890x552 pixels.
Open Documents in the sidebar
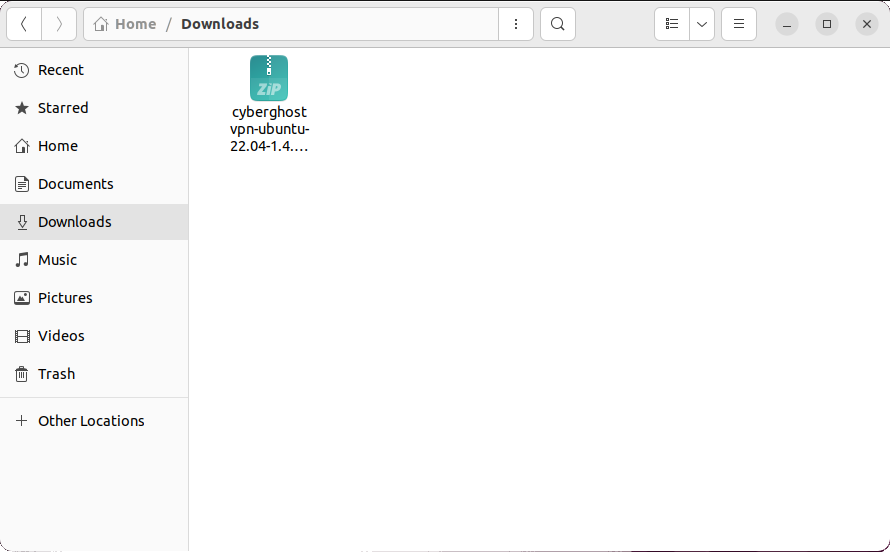[94, 184]
